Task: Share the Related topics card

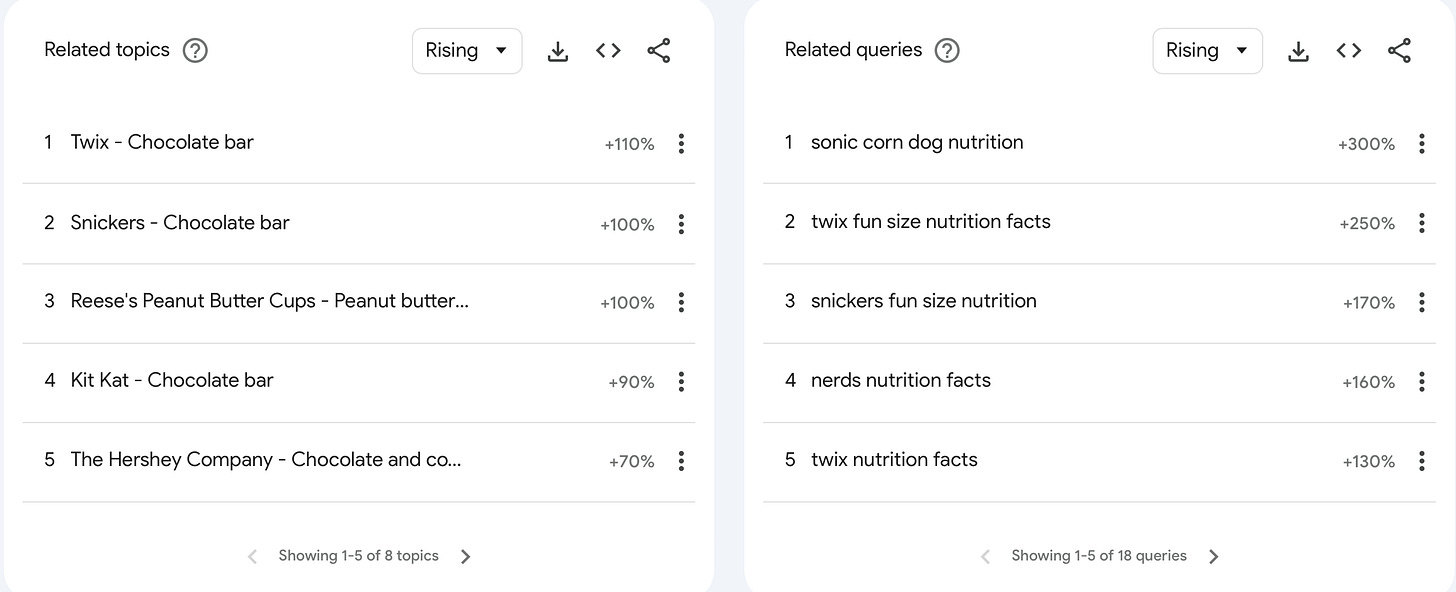Action: click(x=659, y=51)
